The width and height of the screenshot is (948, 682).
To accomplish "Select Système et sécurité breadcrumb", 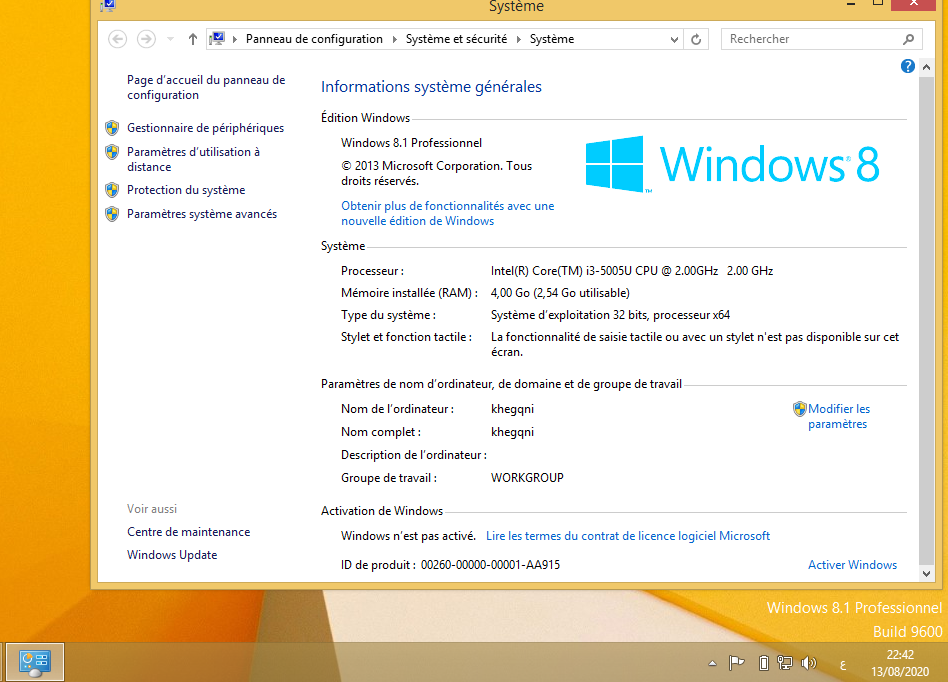I will pos(456,39).
